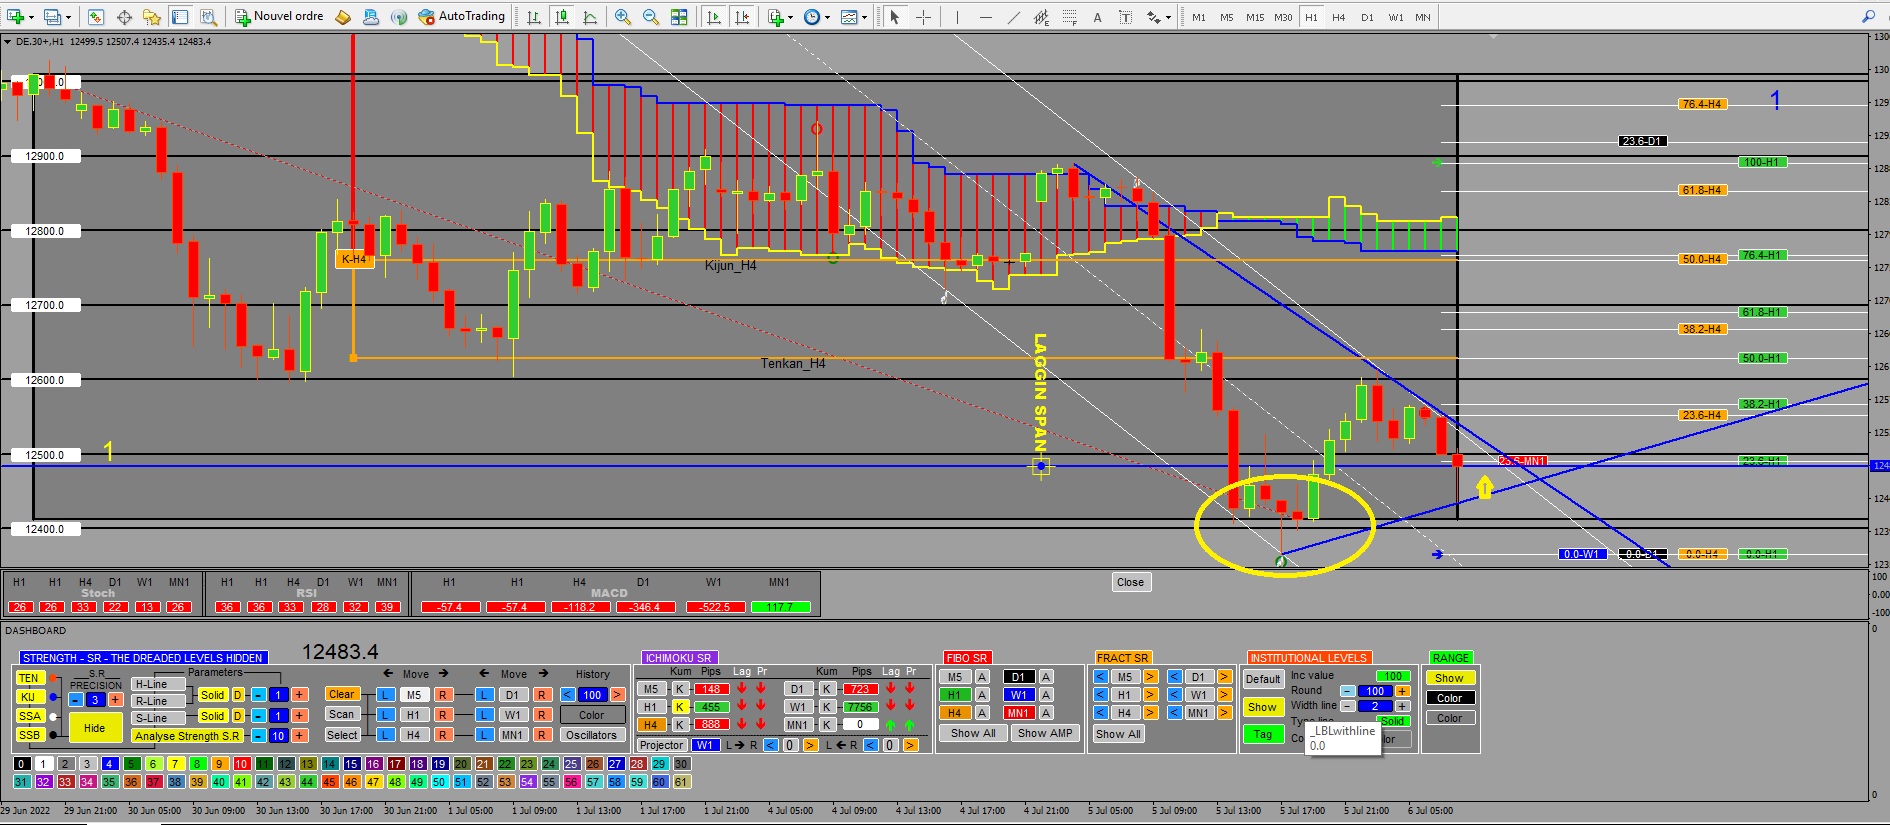Switch chart to bar chart icon

(534, 17)
